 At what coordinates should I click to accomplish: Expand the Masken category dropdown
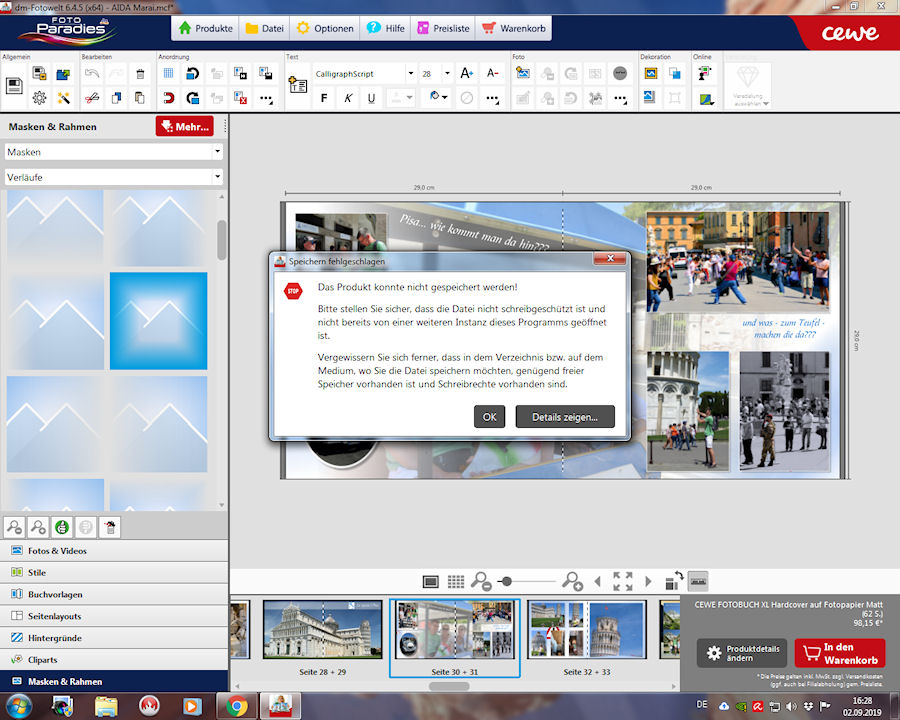click(217, 152)
